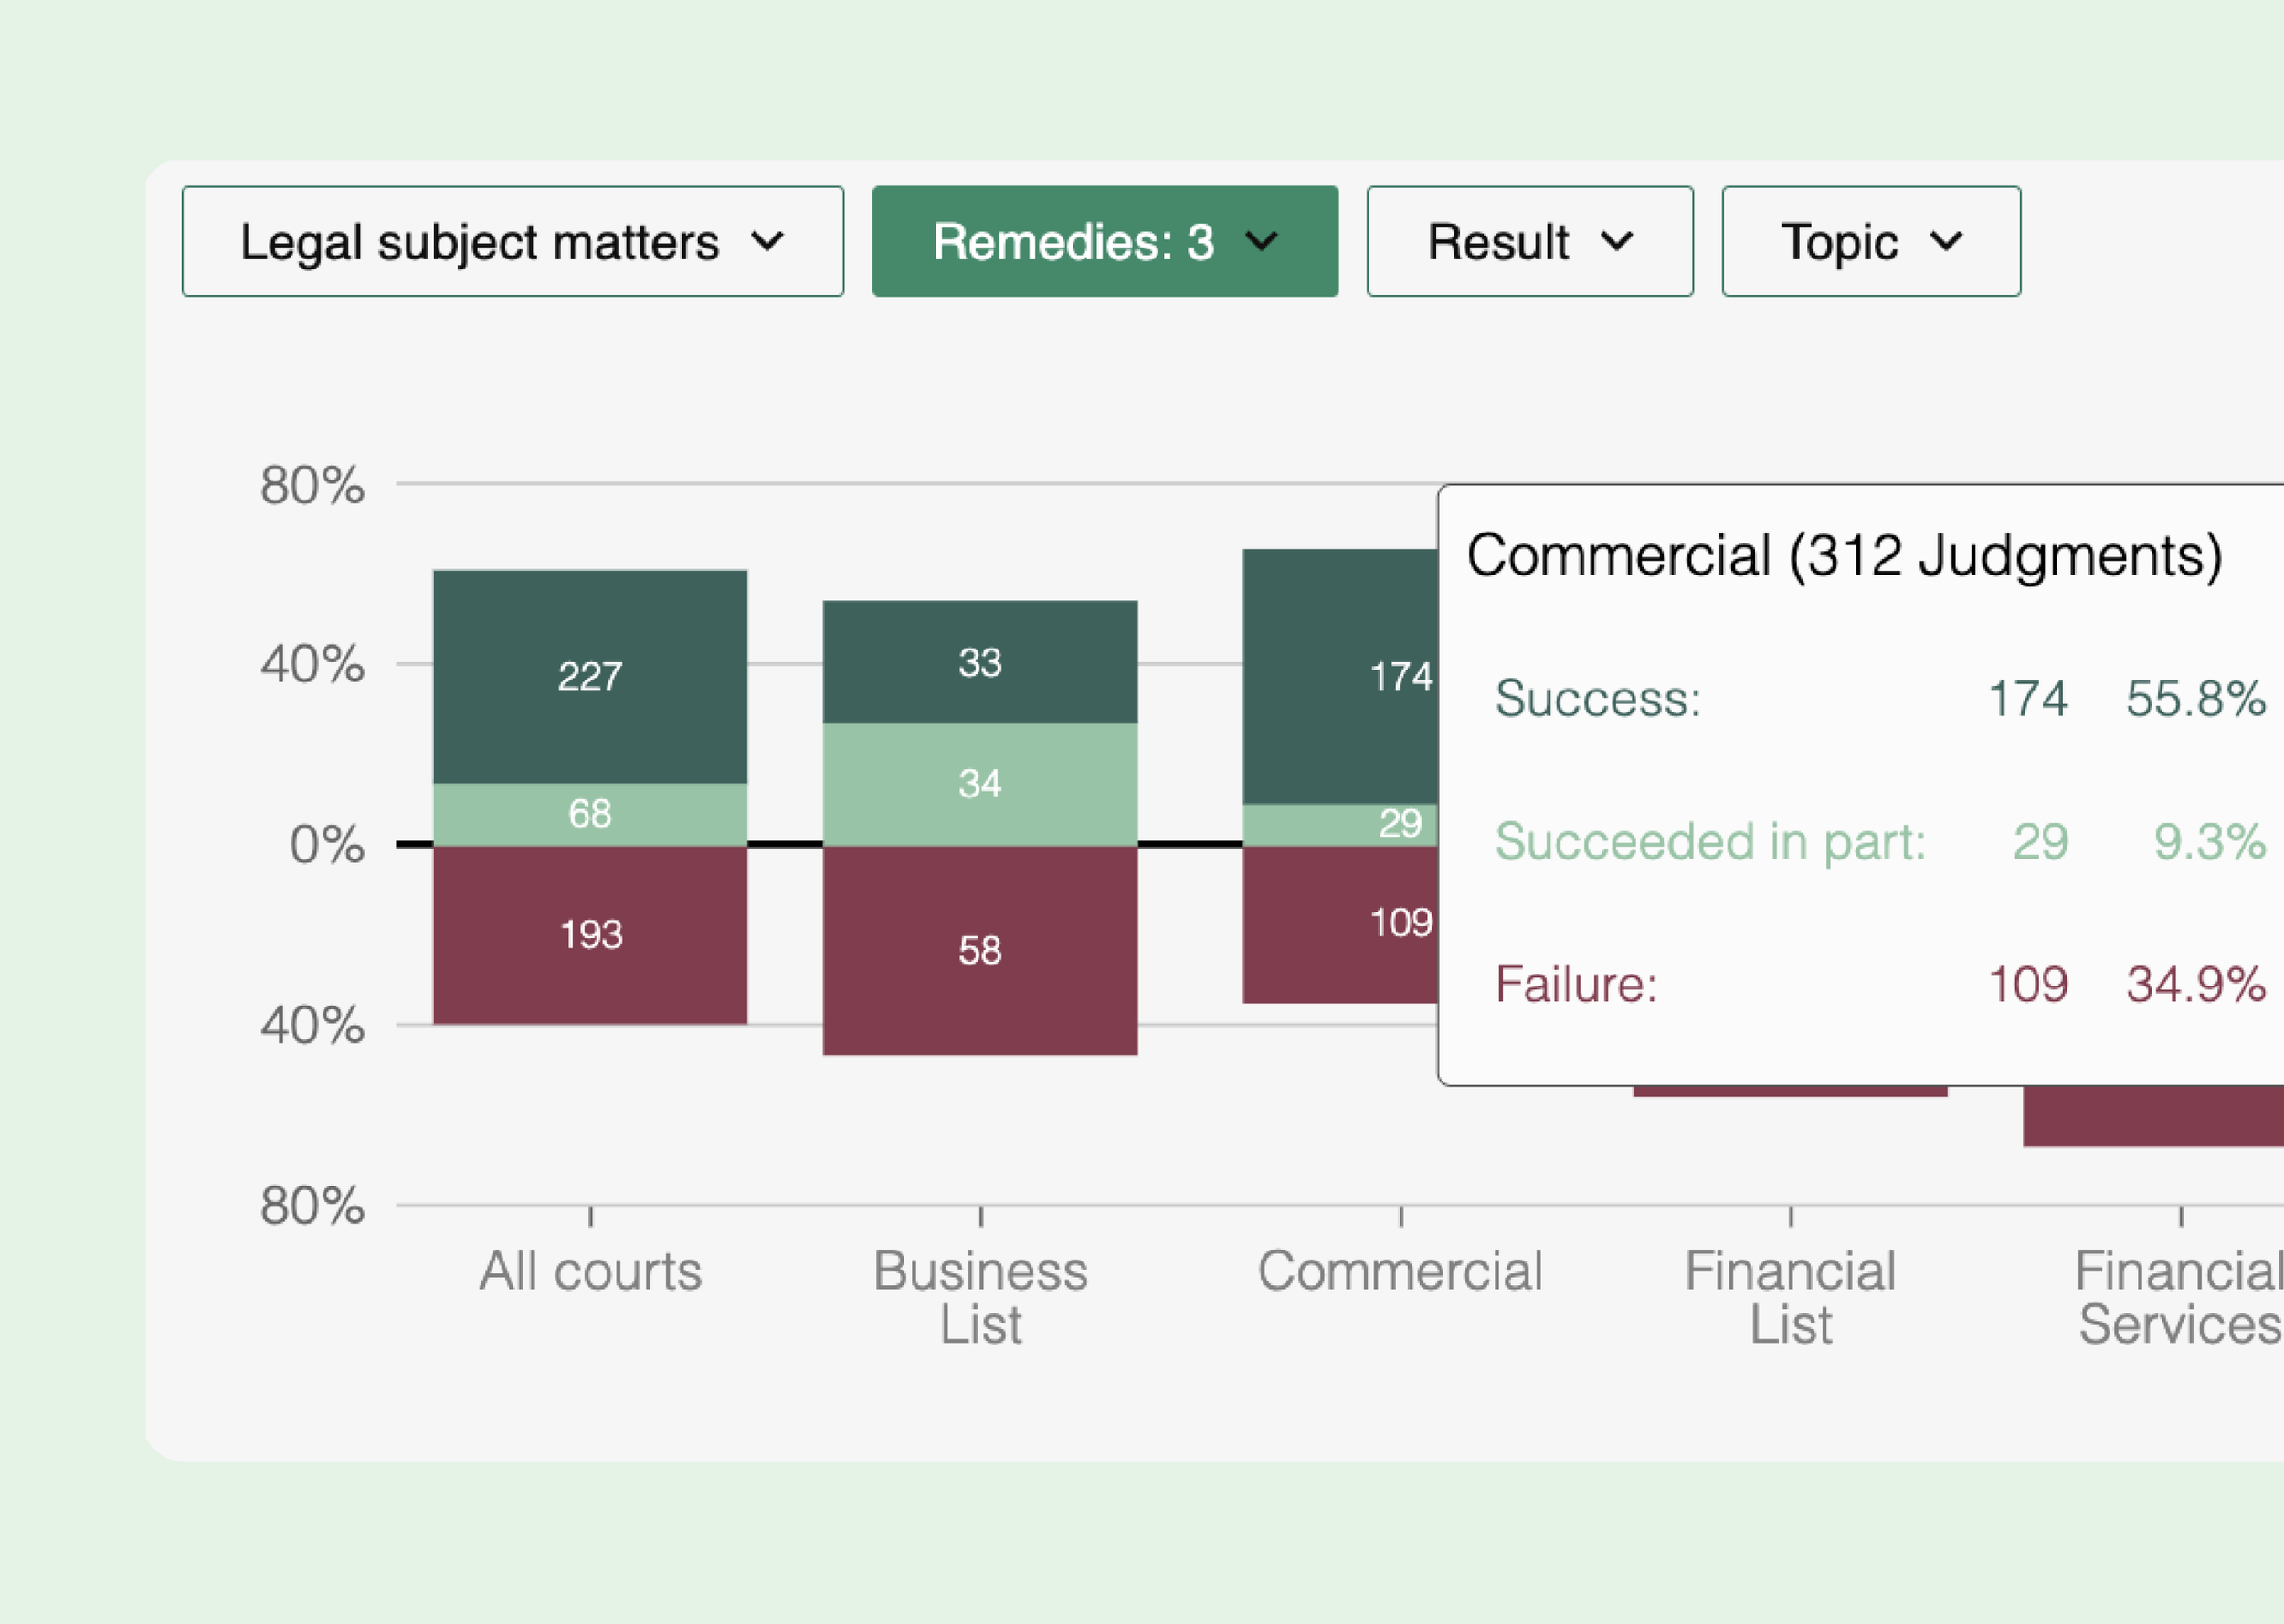The width and height of the screenshot is (2284, 1624).
Task: Open the Legal subject matters dropdown
Action: point(512,241)
